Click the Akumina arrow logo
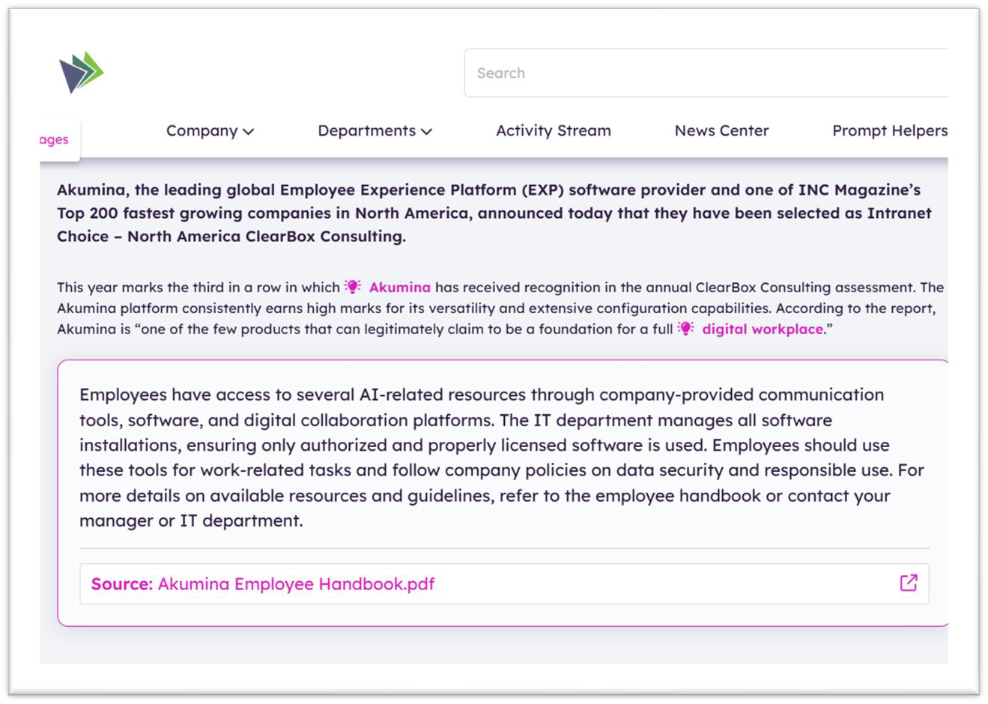 81,72
